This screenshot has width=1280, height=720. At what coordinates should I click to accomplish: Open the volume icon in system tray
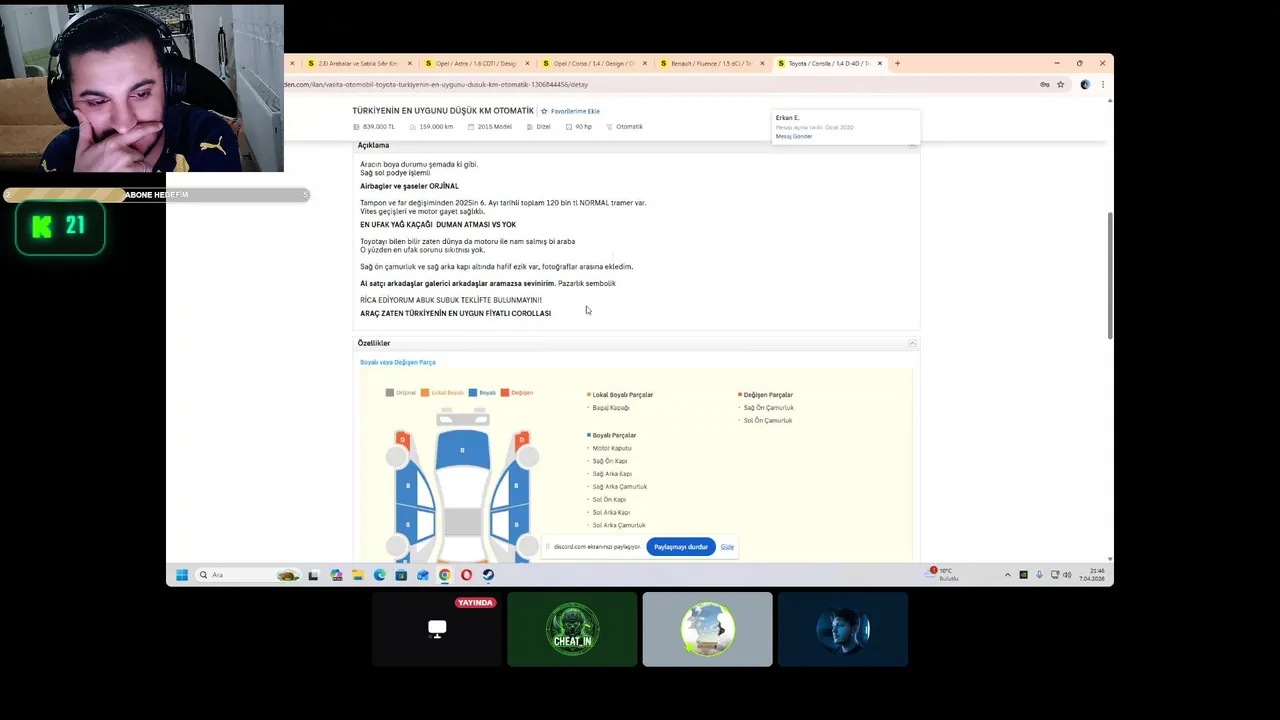(x=1067, y=575)
